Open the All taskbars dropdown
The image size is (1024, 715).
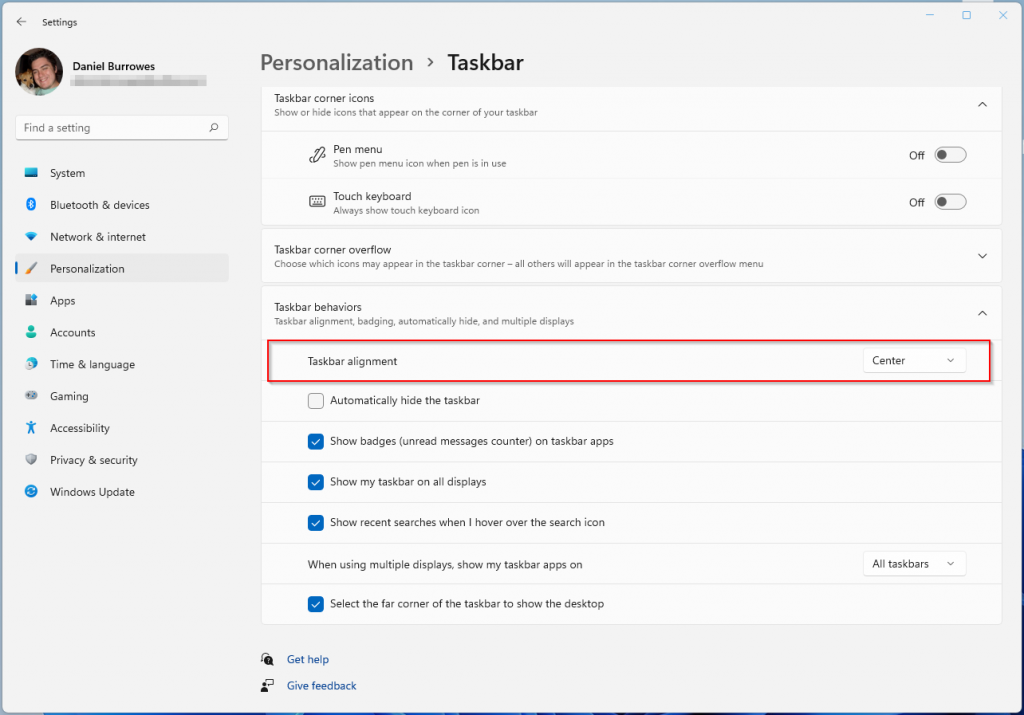click(914, 564)
